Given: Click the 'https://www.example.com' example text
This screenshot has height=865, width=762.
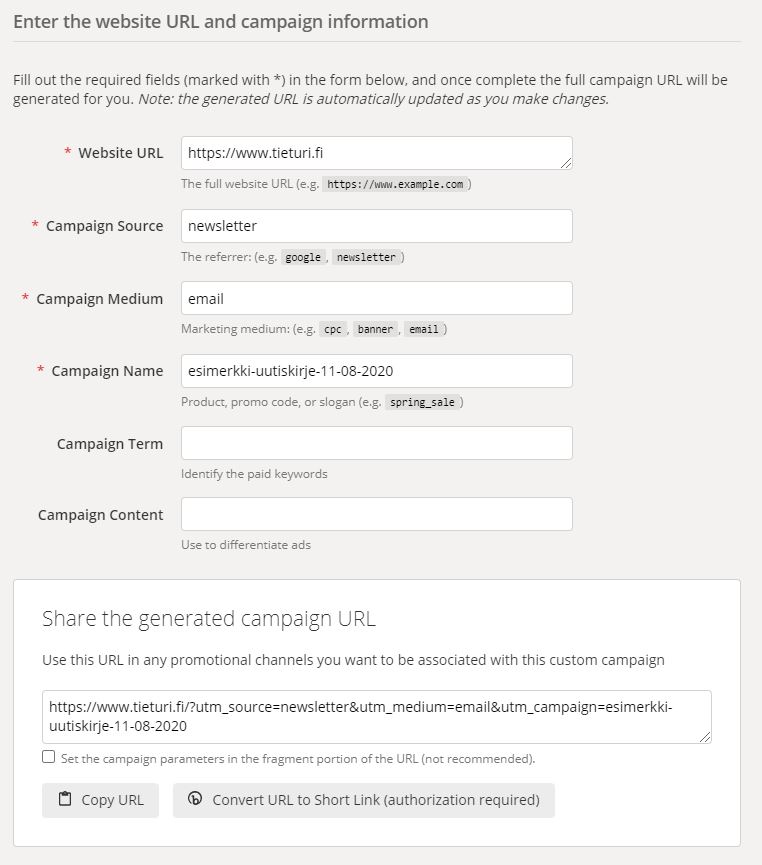Looking at the screenshot, I should (395, 185).
